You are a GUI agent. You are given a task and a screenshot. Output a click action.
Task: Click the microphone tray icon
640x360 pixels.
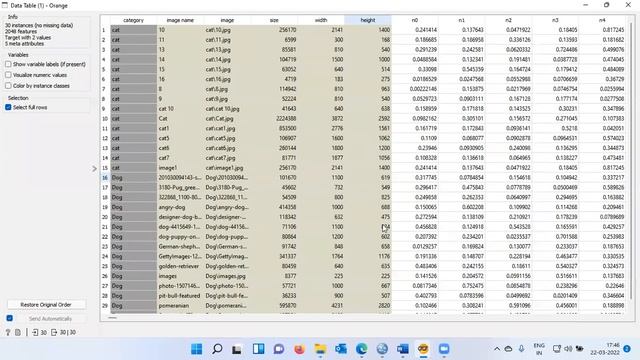[x=522, y=349]
